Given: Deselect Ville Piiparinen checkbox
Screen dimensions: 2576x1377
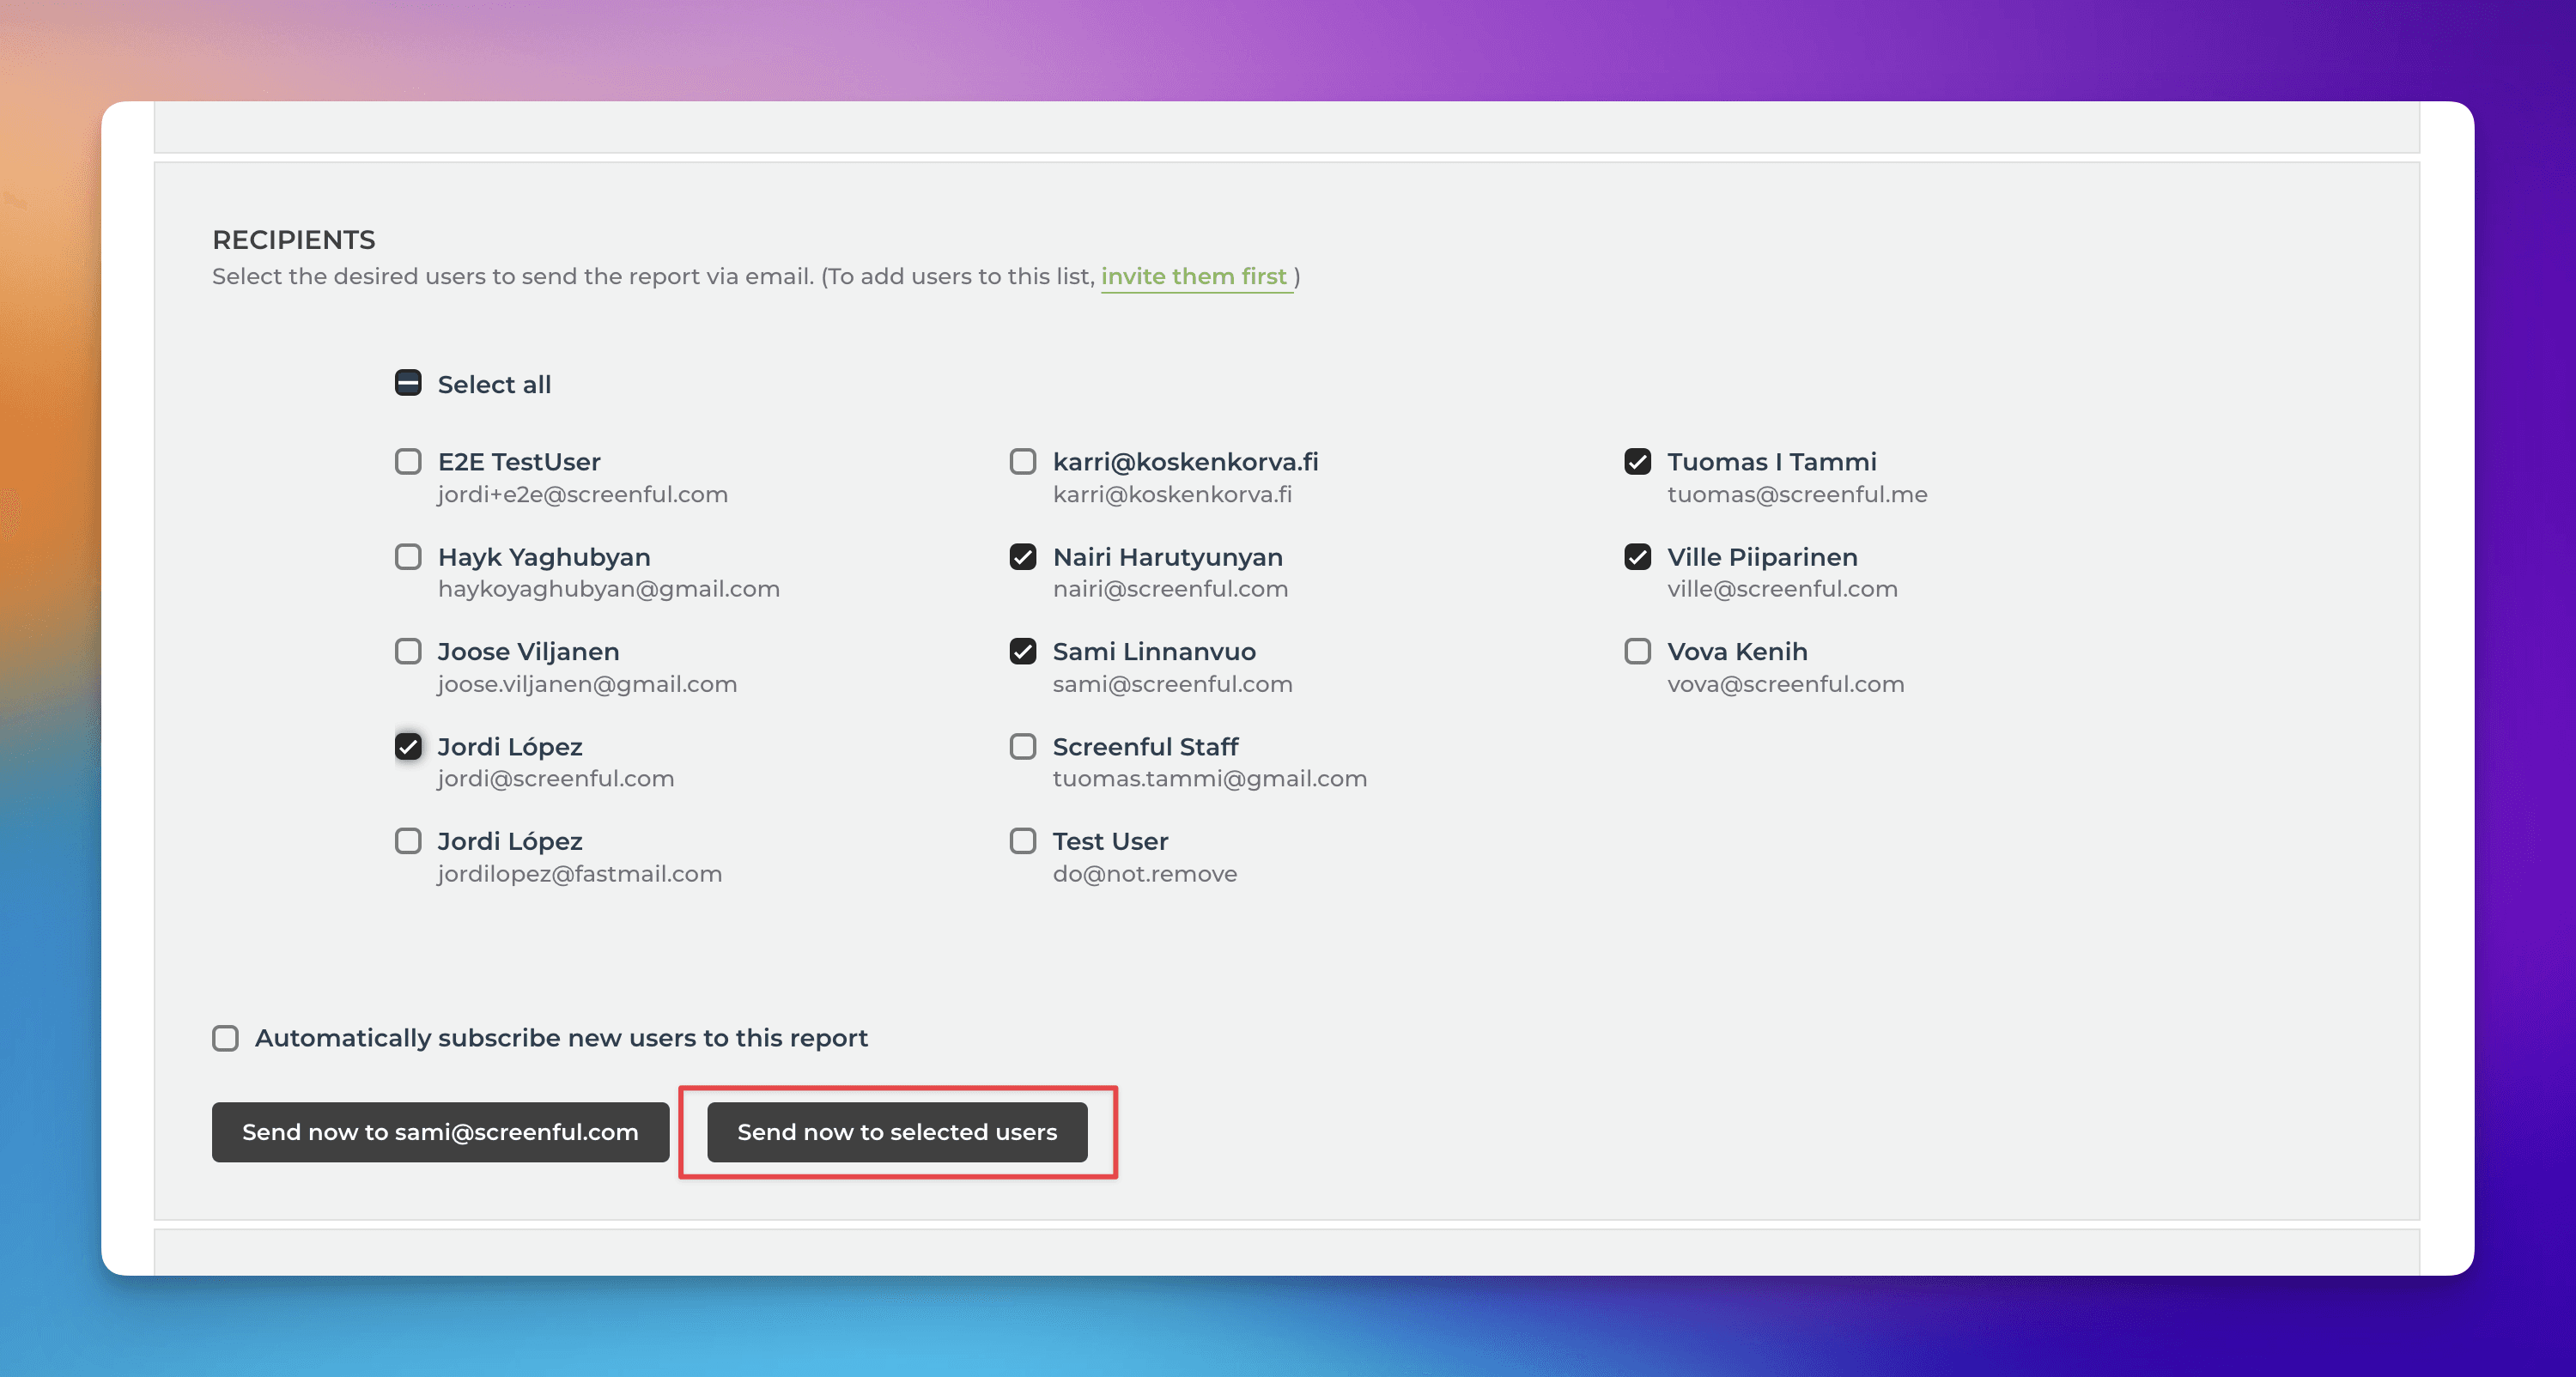Looking at the screenshot, I should point(1637,556).
